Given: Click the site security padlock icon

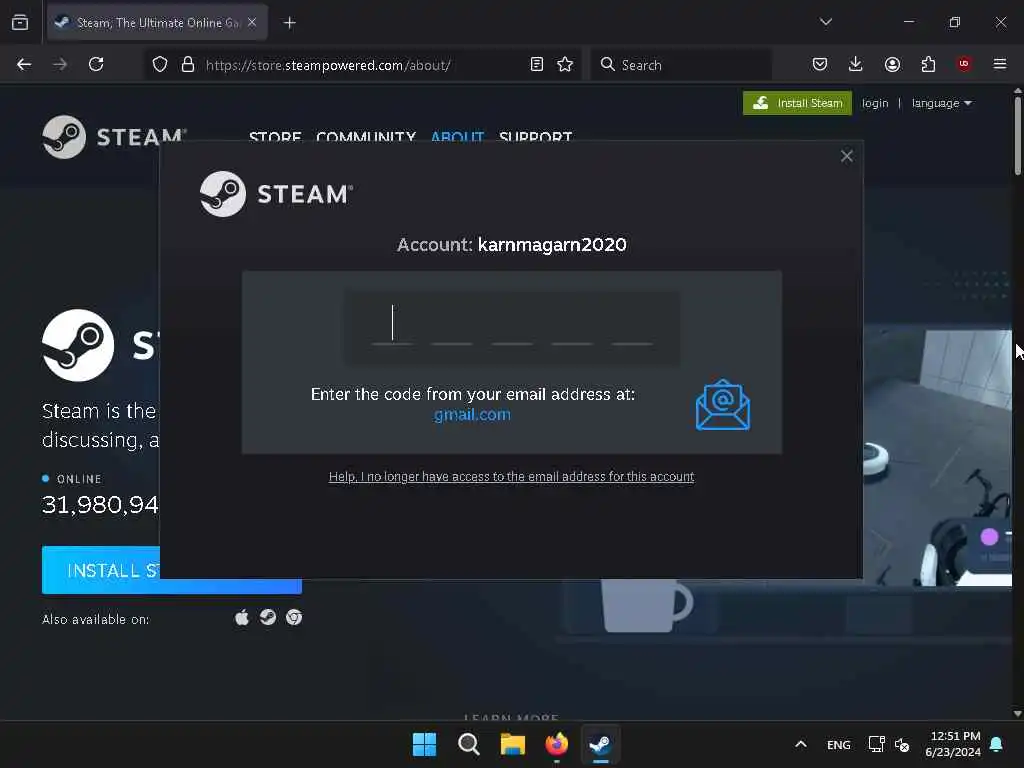Looking at the screenshot, I should [x=188, y=65].
